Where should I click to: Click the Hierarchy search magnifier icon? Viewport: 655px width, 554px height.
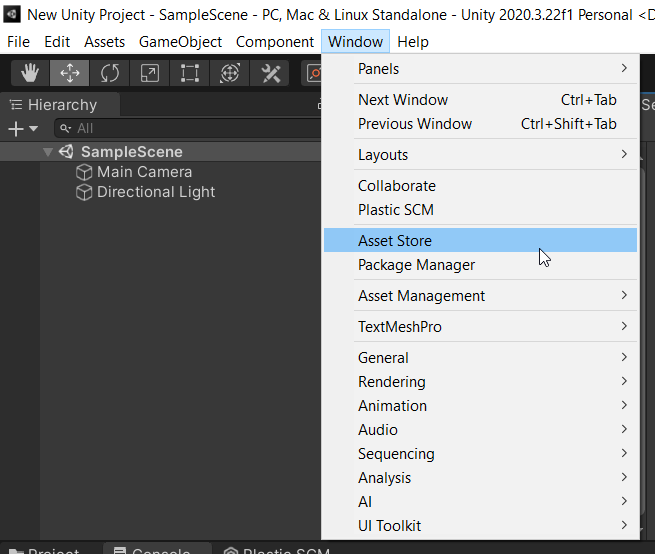(x=65, y=128)
